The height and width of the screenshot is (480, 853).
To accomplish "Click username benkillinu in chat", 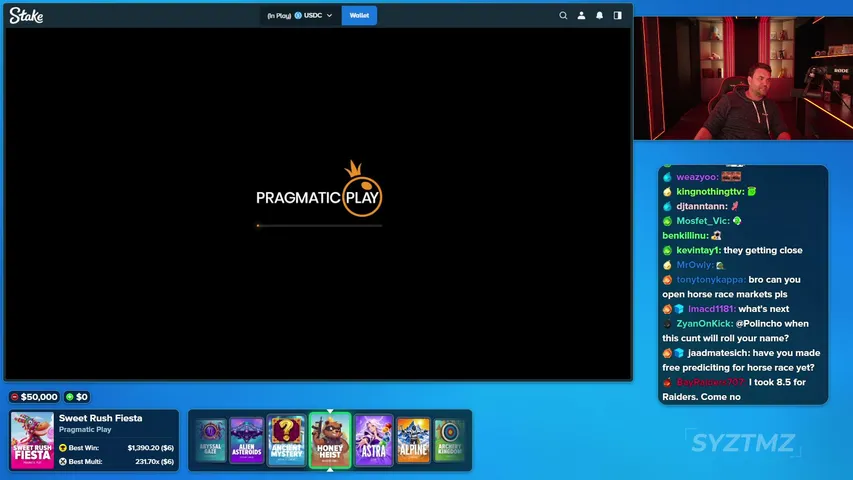I will click(x=685, y=236).
